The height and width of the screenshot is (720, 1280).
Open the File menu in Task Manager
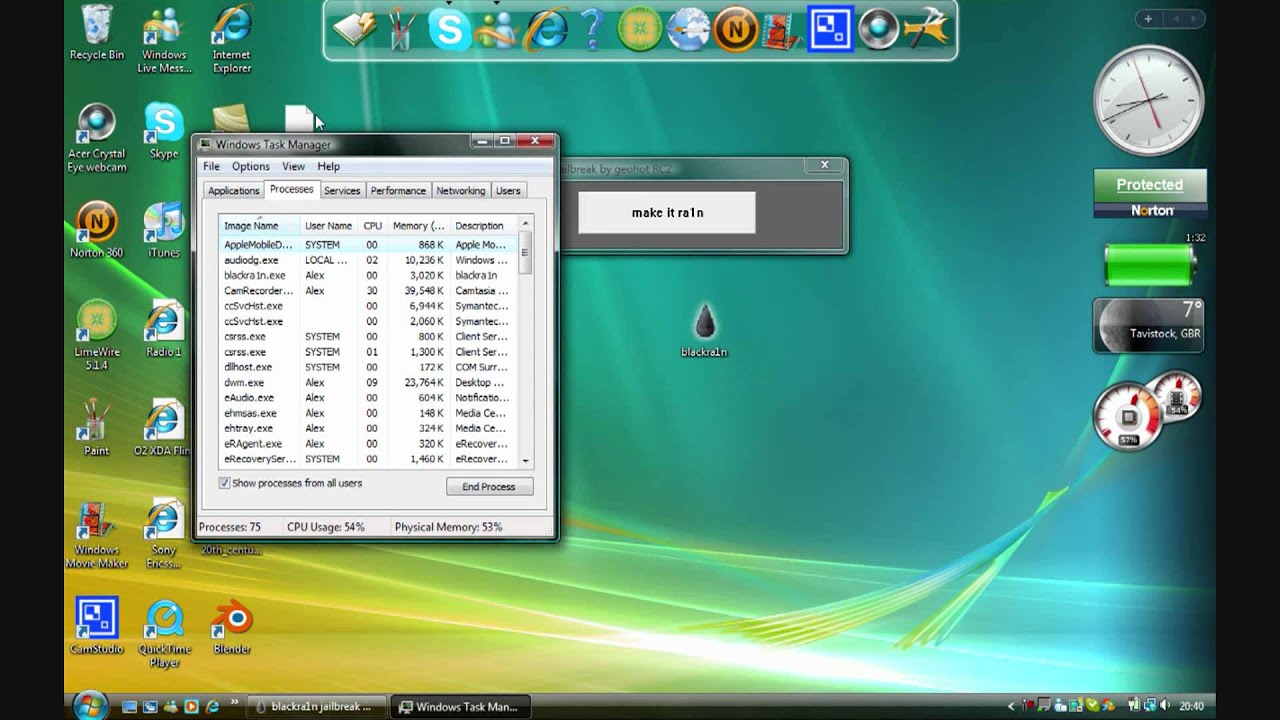tap(211, 167)
